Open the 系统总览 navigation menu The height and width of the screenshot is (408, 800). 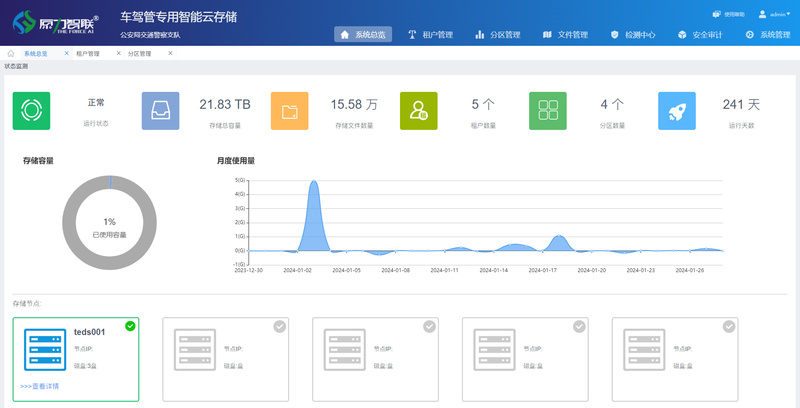(x=363, y=35)
